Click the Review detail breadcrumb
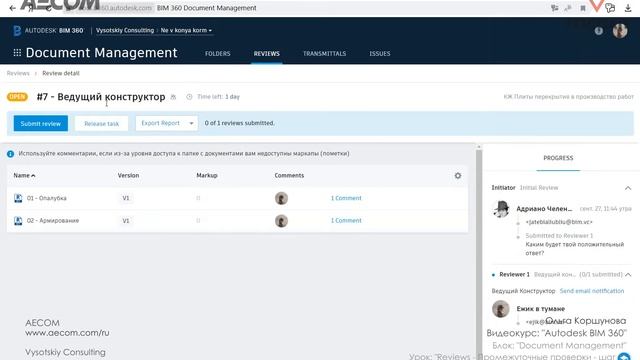 (61, 73)
